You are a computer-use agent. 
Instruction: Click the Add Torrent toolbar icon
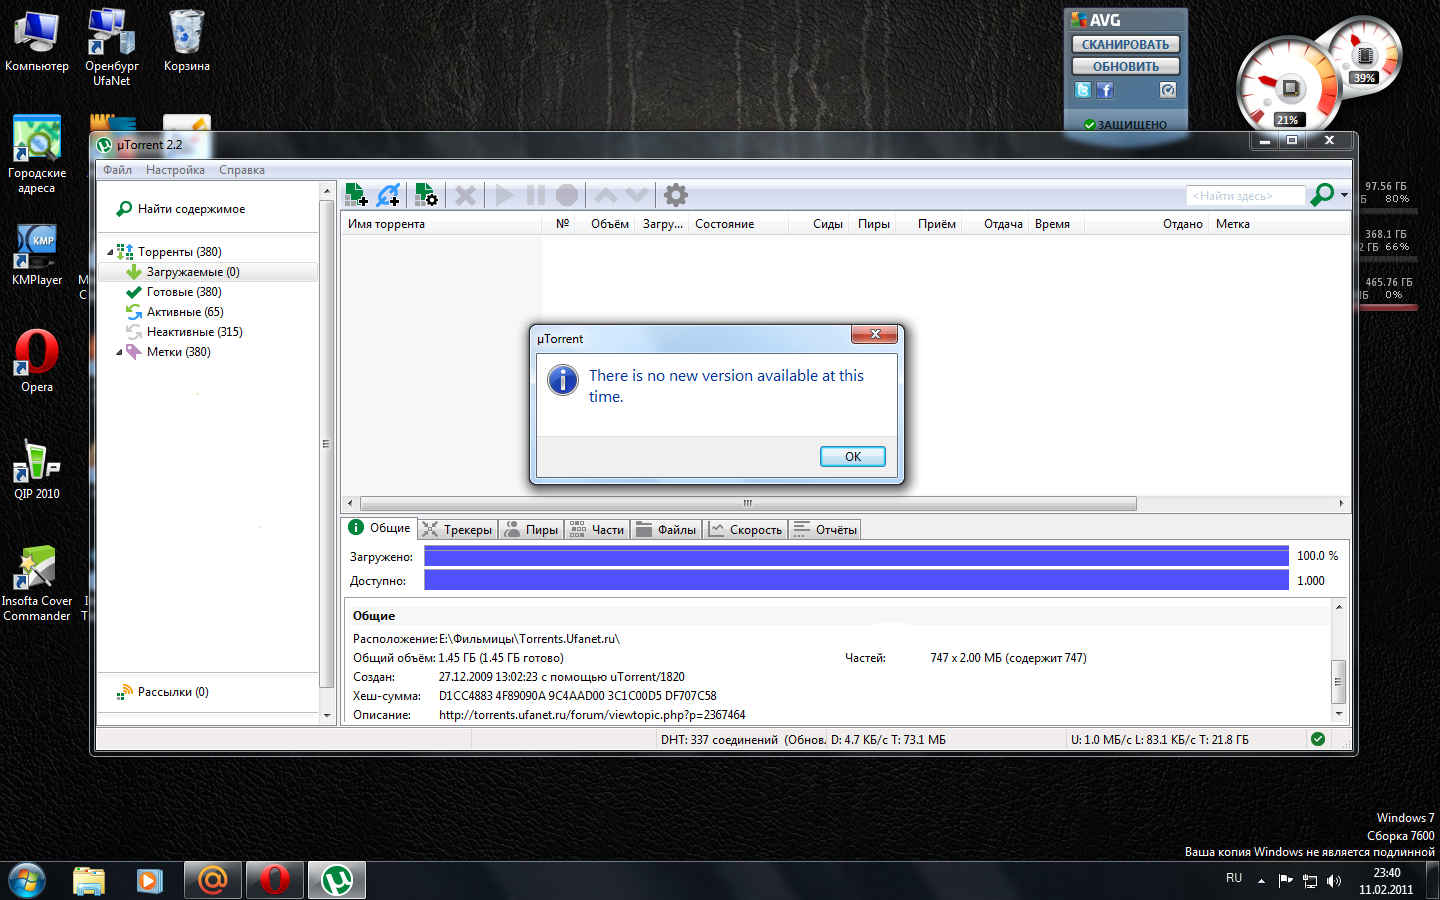356,194
